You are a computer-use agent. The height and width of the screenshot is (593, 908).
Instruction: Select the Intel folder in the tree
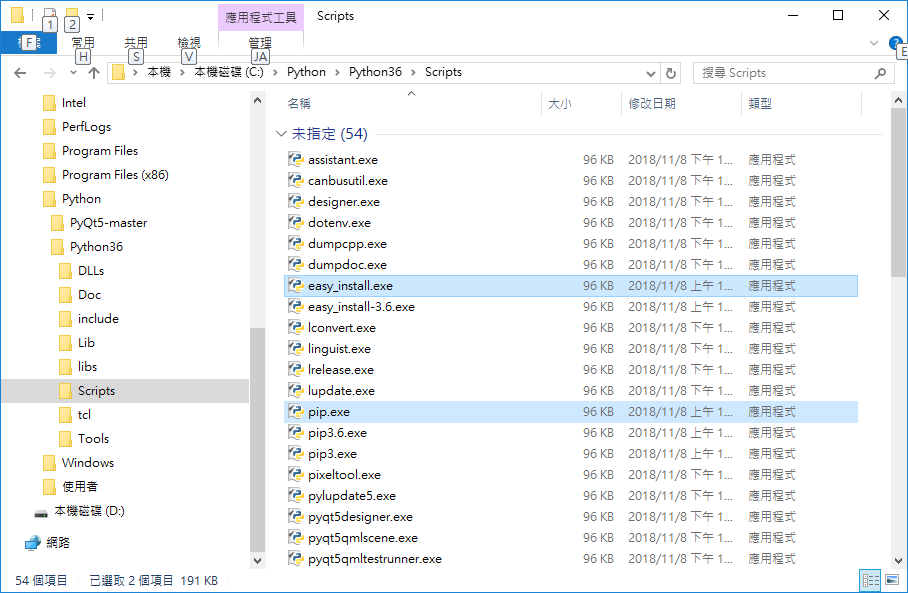[74, 103]
